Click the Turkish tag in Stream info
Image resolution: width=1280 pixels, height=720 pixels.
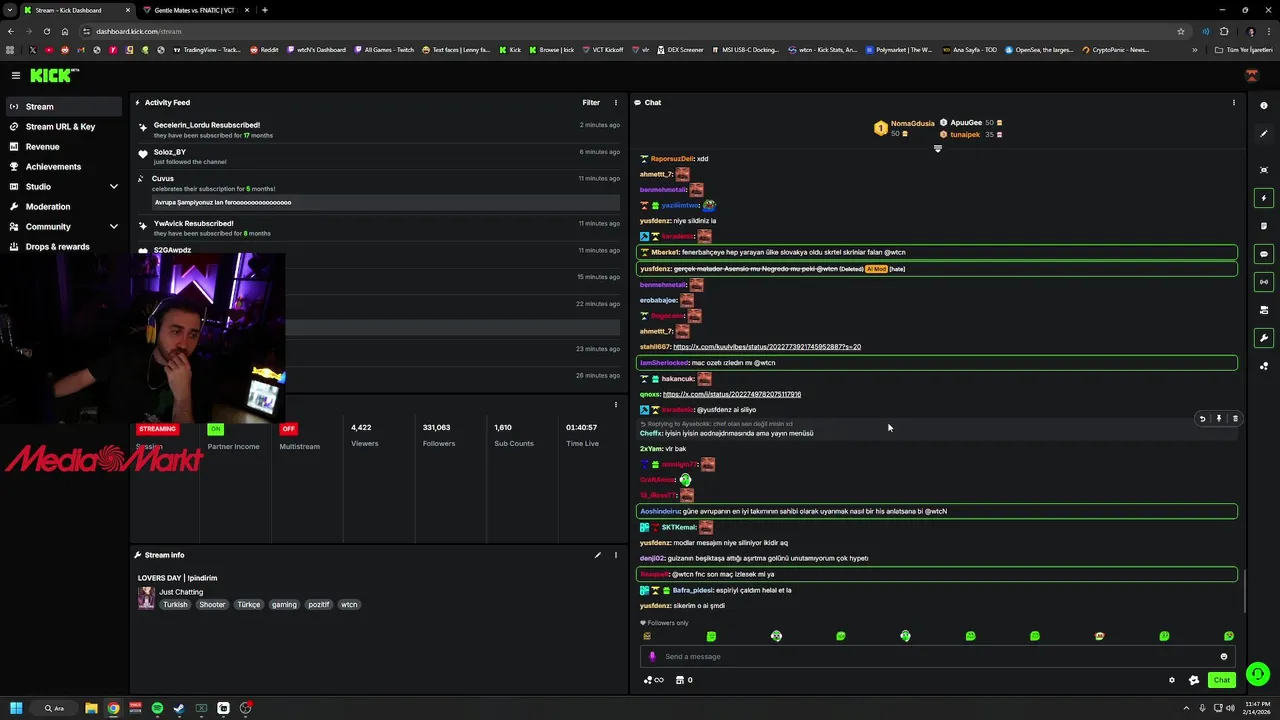tap(175, 604)
